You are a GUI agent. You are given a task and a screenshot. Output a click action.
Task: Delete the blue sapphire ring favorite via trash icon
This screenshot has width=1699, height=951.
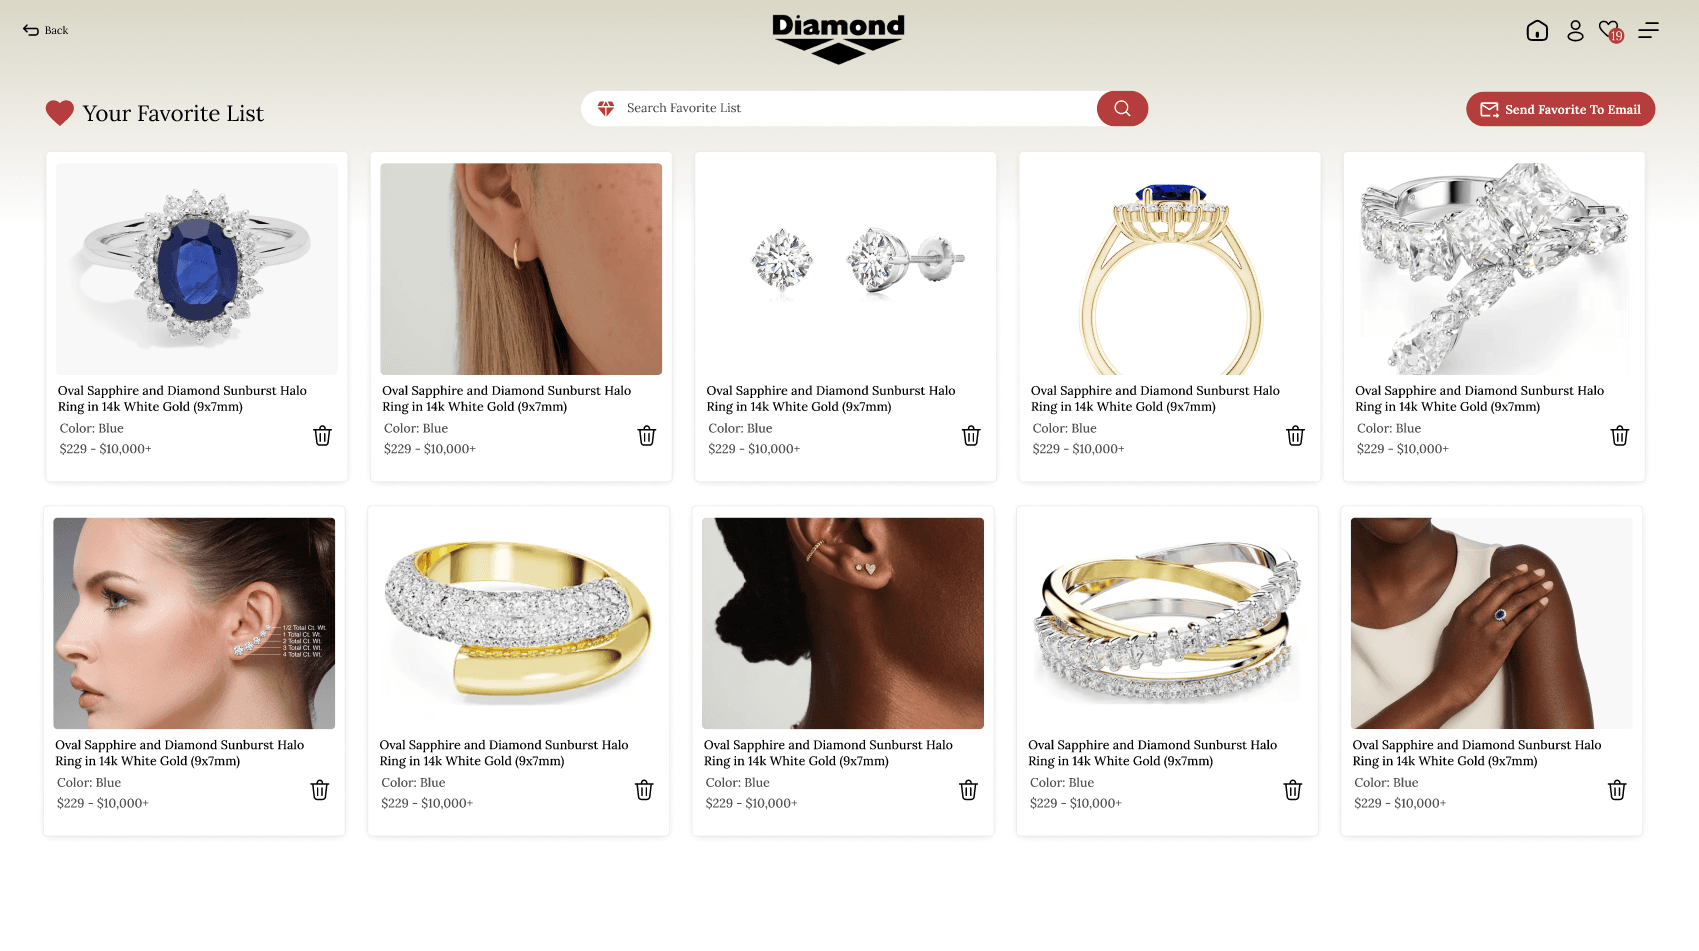322,436
